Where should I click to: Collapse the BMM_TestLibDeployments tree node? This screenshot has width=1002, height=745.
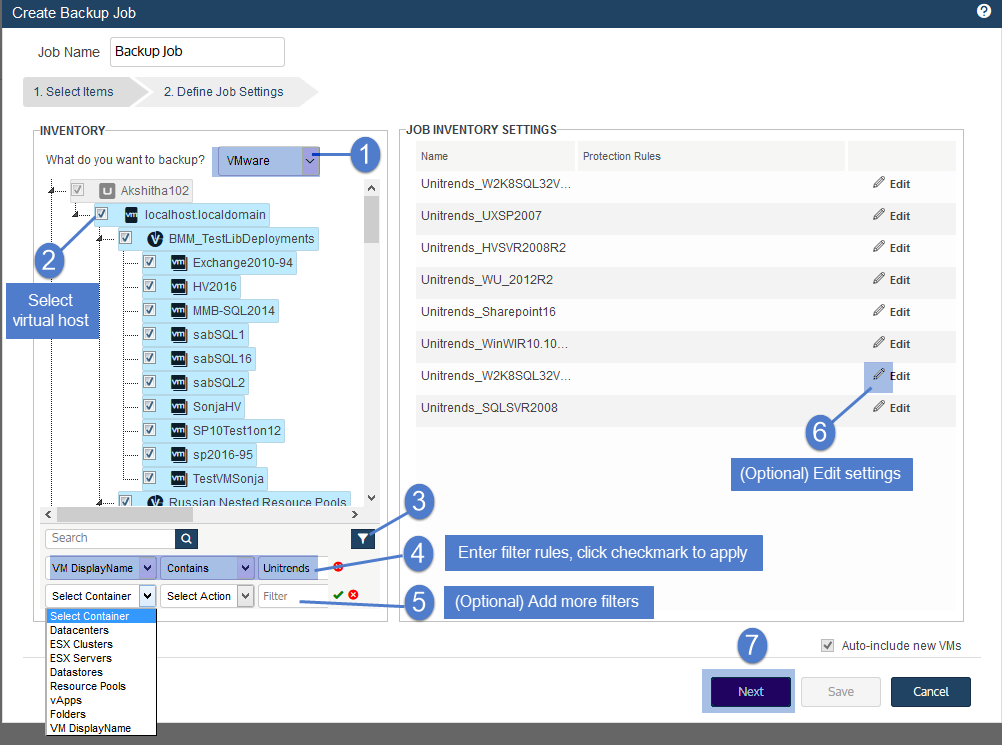(99, 238)
